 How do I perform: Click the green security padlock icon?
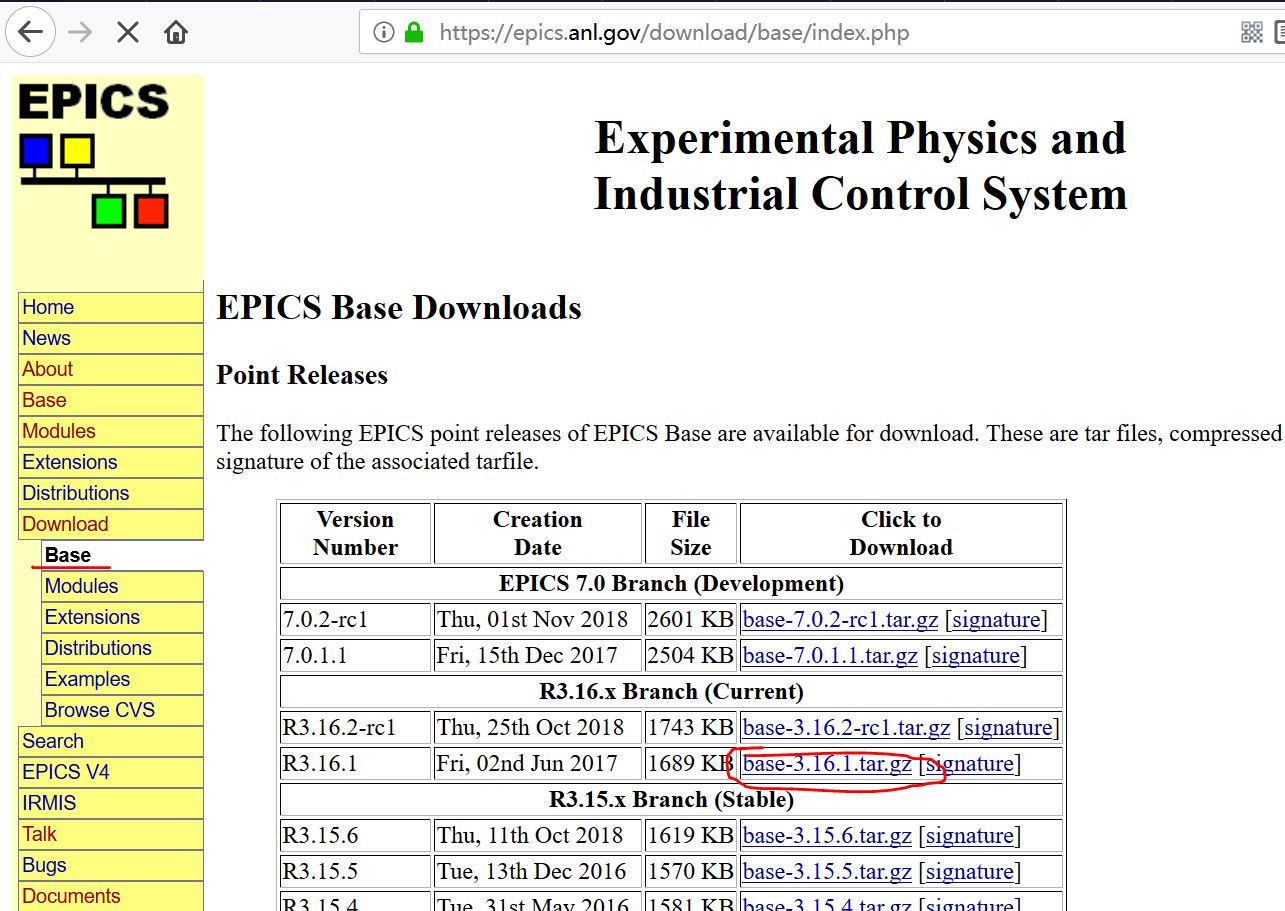(x=413, y=31)
